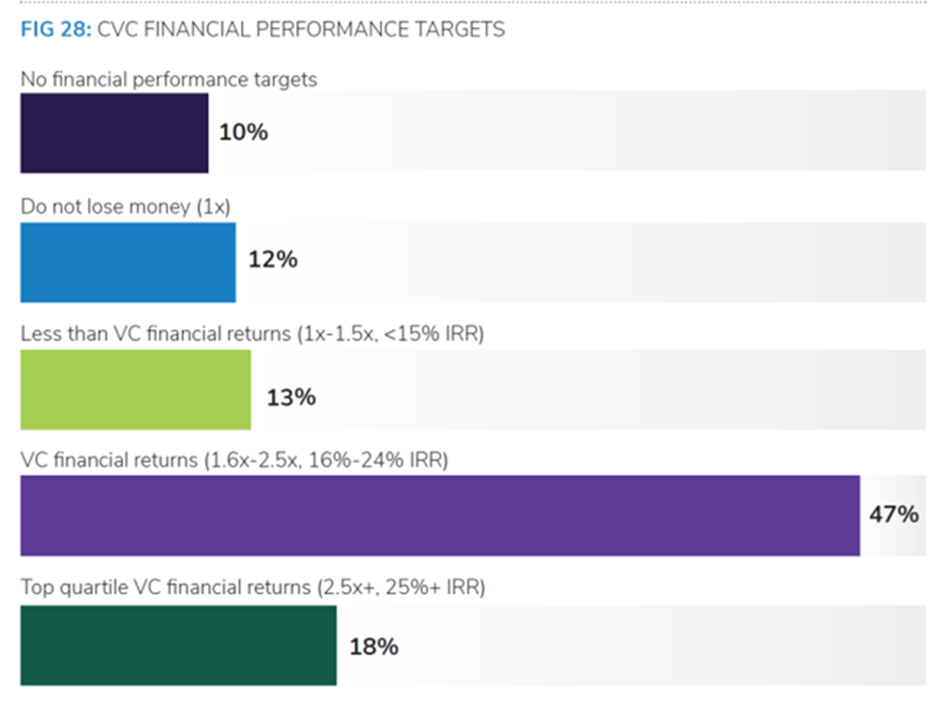Click the purple 47% bar
The width and height of the screenshot is (940, 701).
(x=440, y=515)
